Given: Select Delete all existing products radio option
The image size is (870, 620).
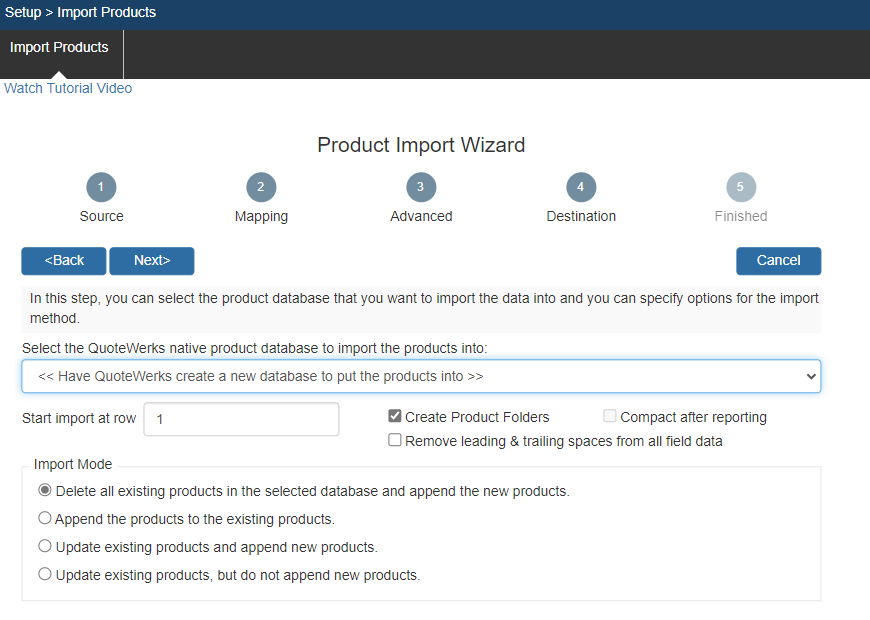Looking at the screenshot, I should [45, 491].
